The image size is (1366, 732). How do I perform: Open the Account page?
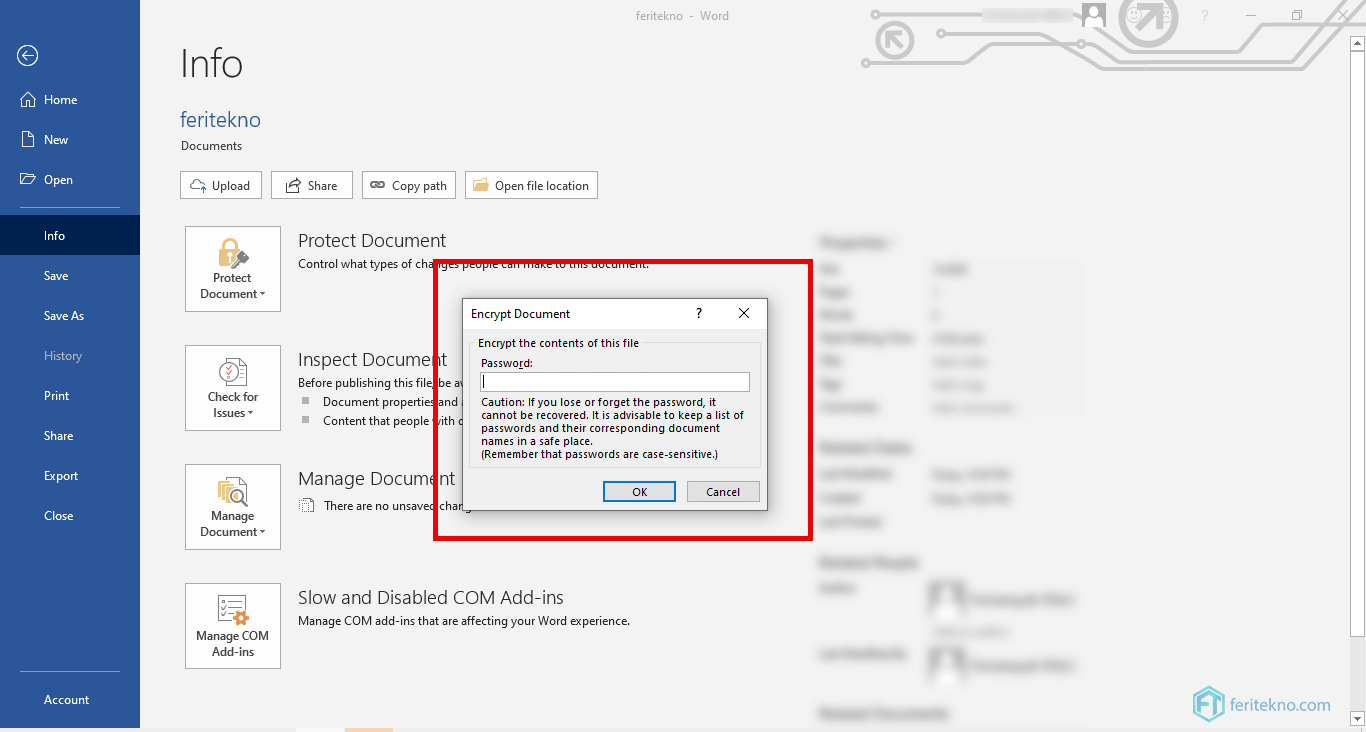click(70, 700)
